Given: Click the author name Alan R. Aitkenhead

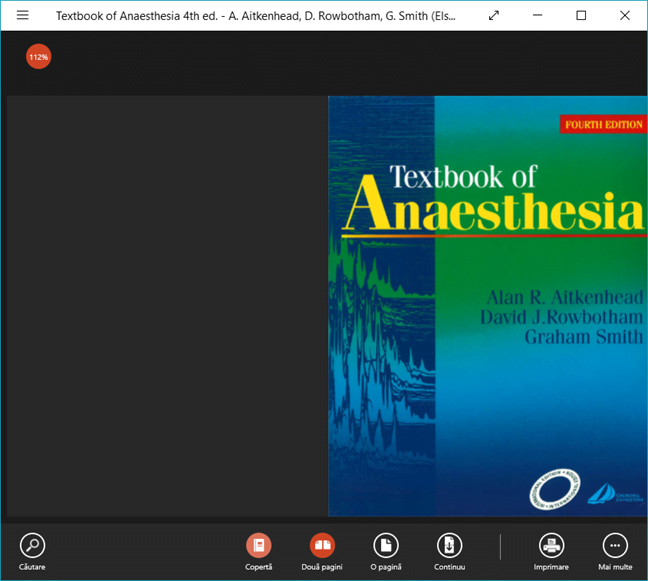Looking at the screenshot, I should click(565, 297).
